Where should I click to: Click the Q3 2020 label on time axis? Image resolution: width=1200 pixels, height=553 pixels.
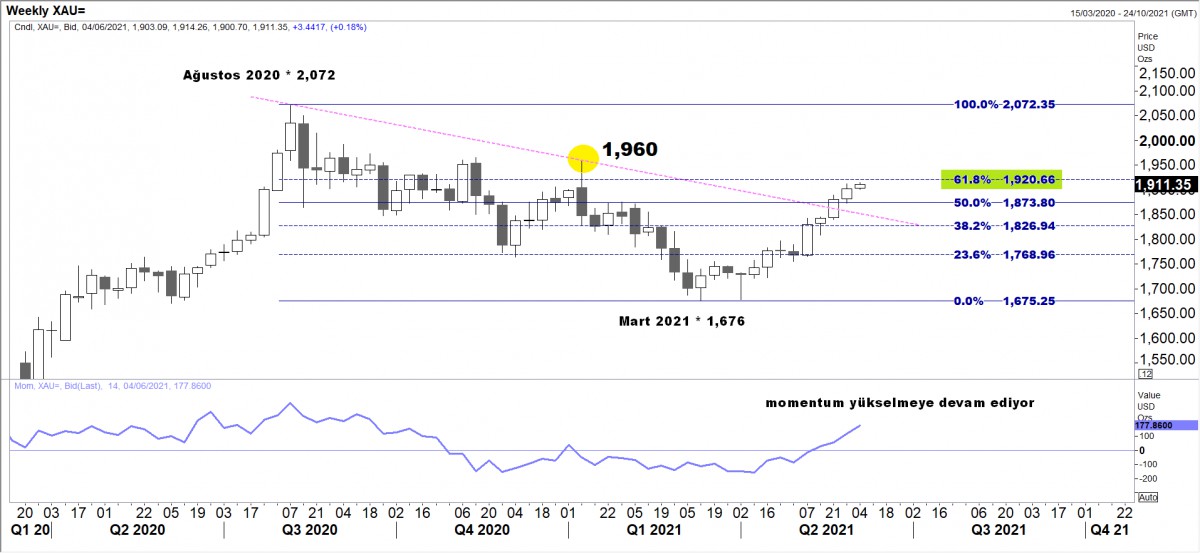[x=311, y=529]
